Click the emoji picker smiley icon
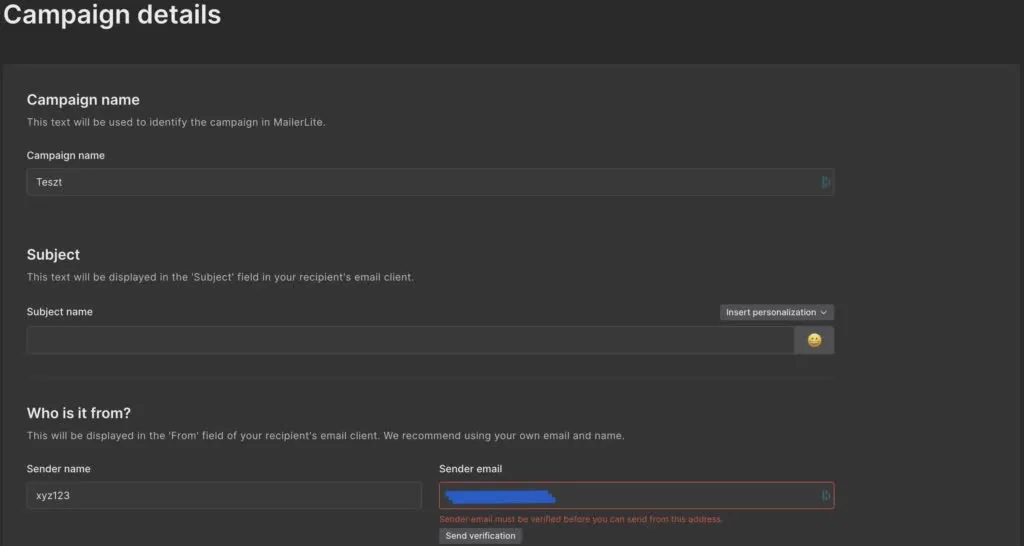 [x=814, y=340]
